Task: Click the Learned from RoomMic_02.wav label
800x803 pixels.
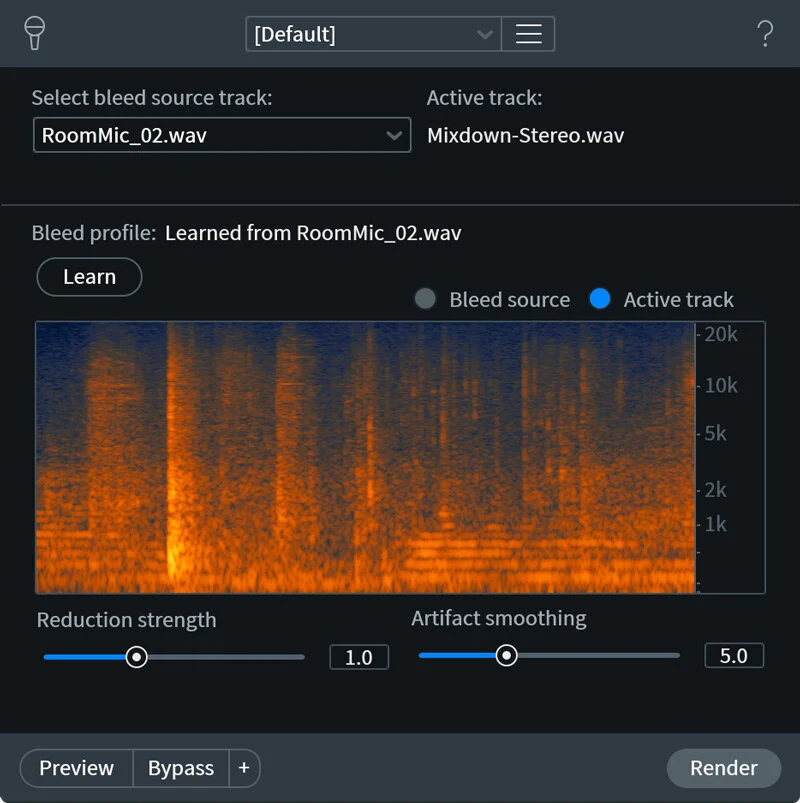Action: click(312, 233)
